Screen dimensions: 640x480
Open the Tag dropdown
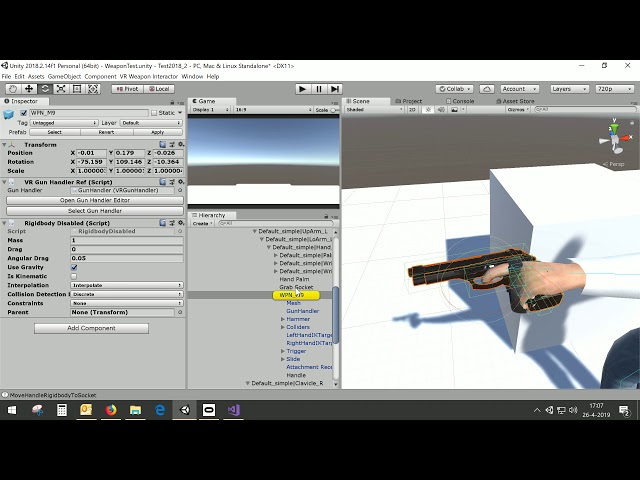[x=64, y=122]
